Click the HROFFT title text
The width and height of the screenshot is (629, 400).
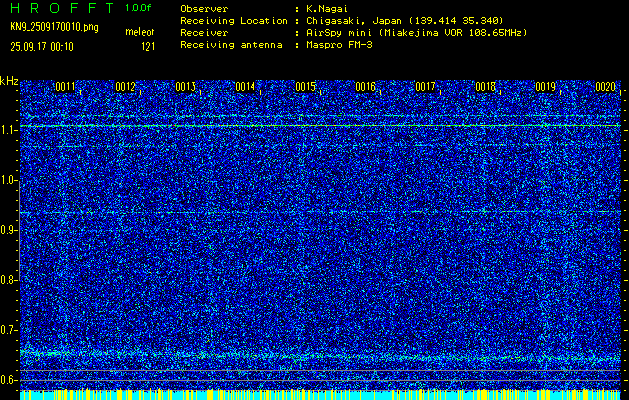61,8
